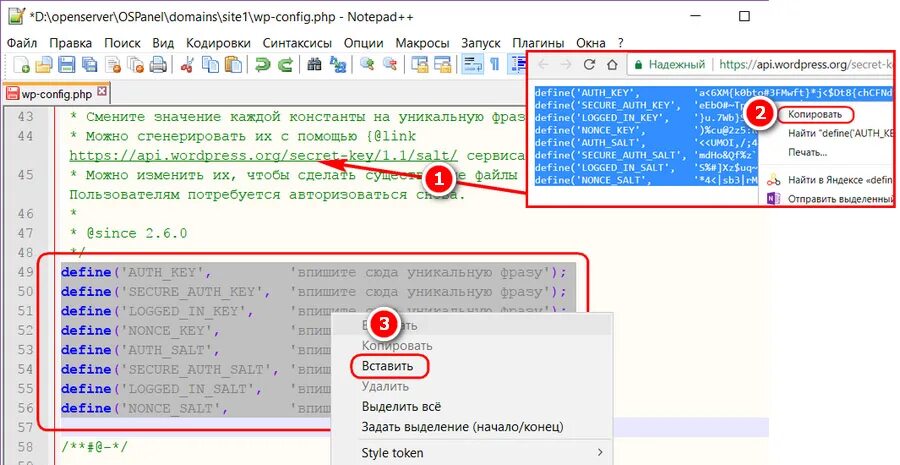900x465 pixels.
Task: Open the Файл menu
Action: [x=22, y=43]
